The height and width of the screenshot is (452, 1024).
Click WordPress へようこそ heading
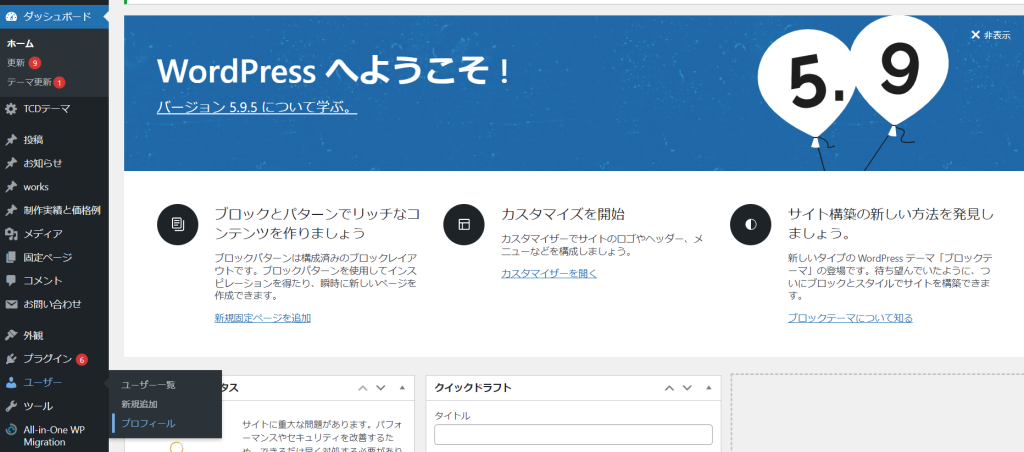tap(333, 71)
